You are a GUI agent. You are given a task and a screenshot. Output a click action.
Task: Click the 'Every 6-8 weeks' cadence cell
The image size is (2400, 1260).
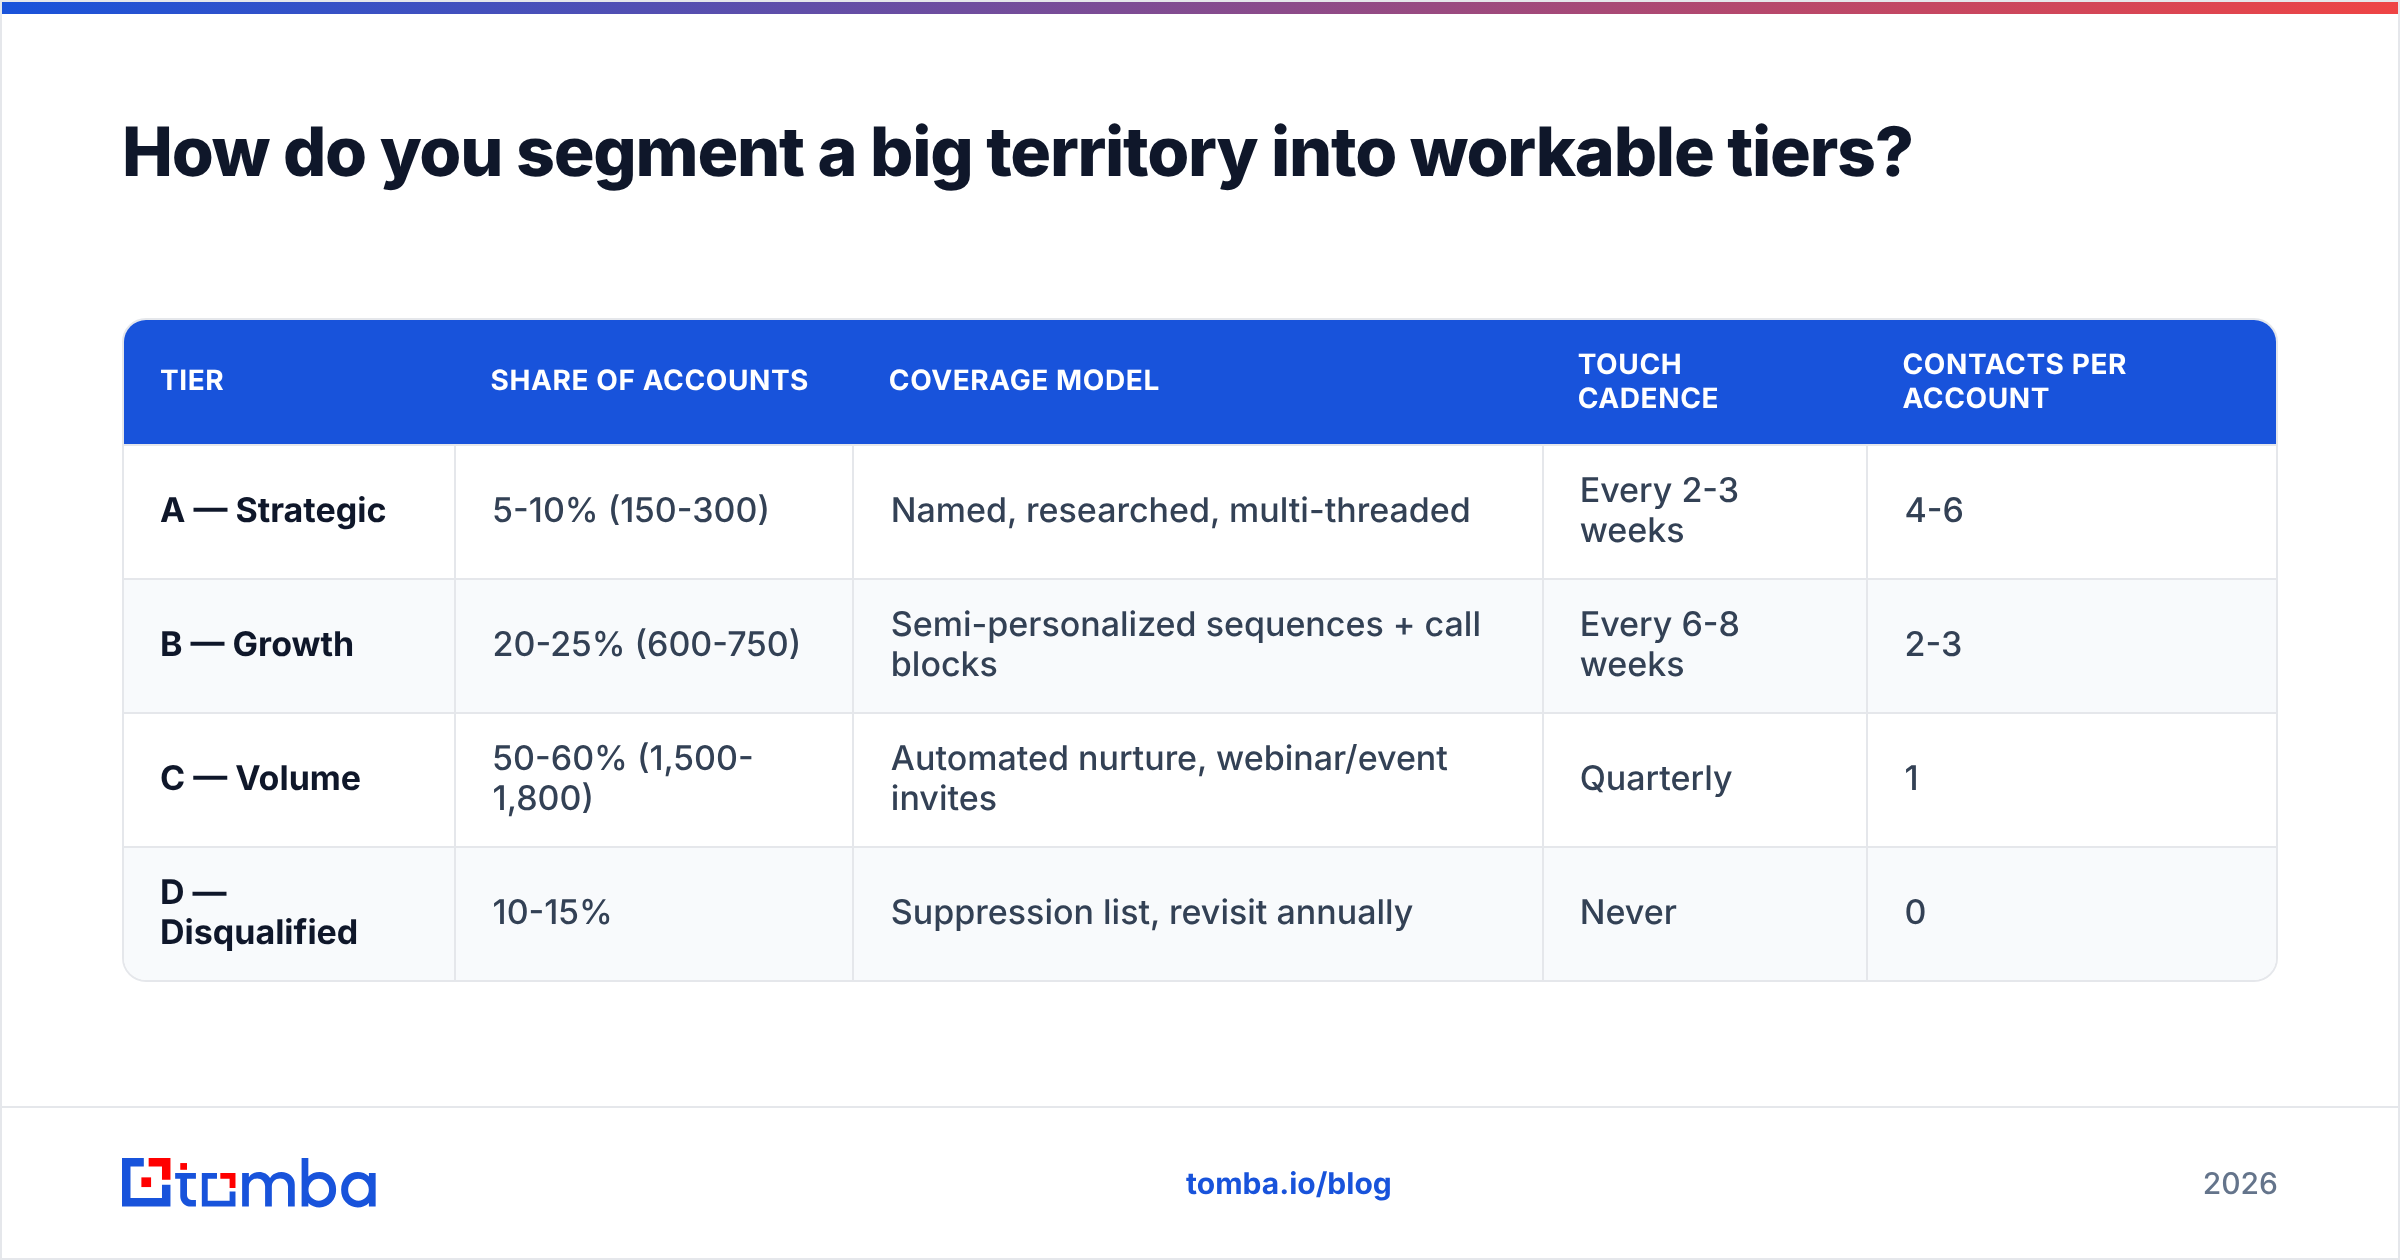click(x=1705, y=645)
